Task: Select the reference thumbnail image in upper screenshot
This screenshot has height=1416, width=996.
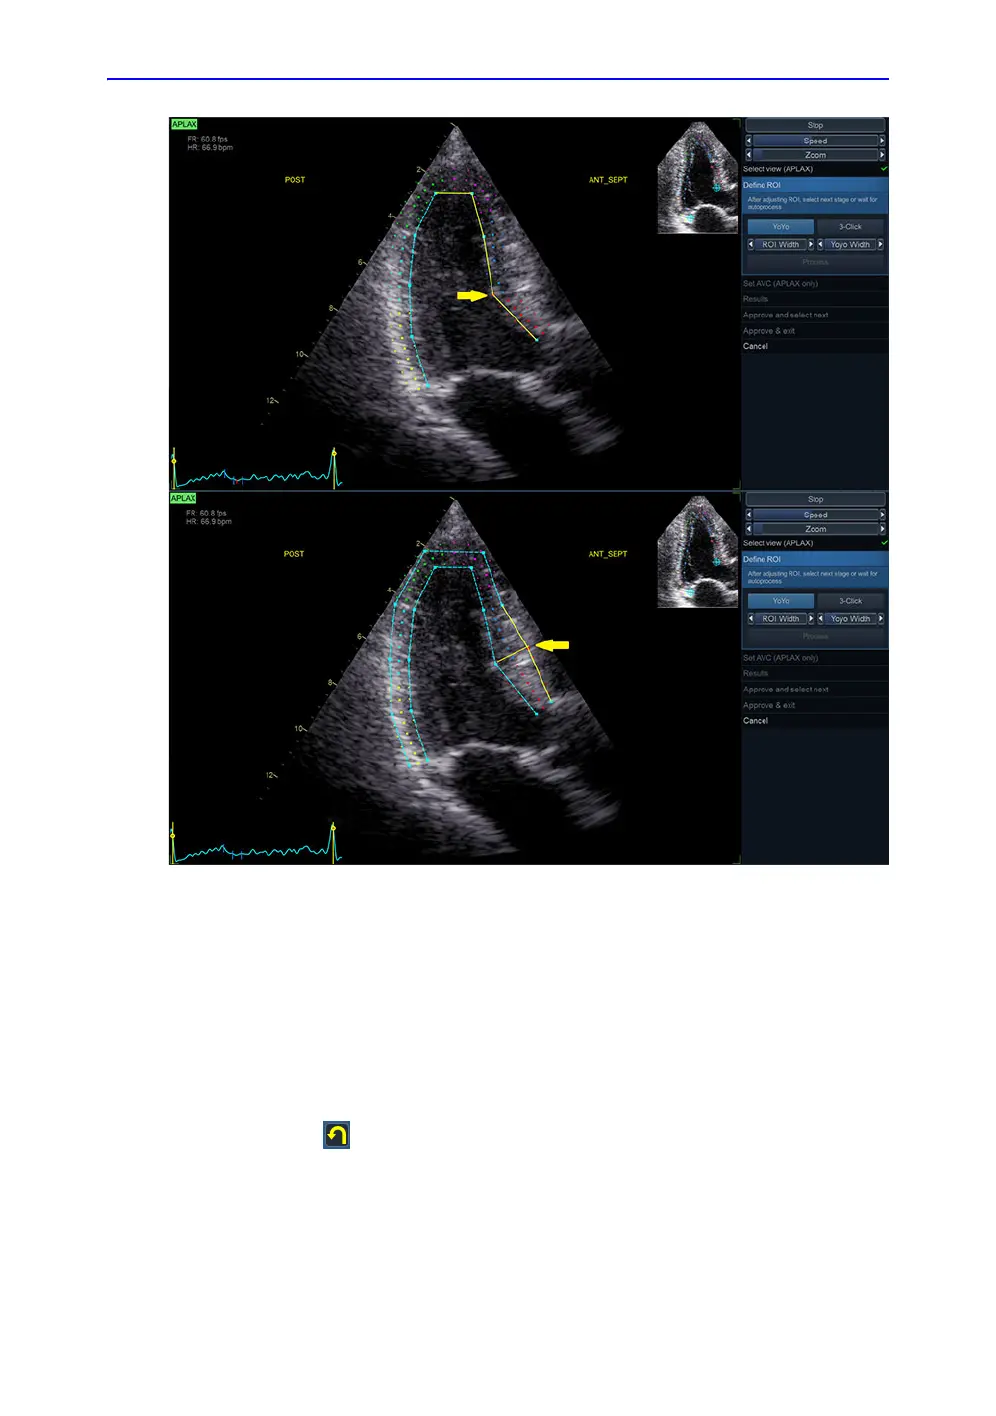Action: point(697,177)
